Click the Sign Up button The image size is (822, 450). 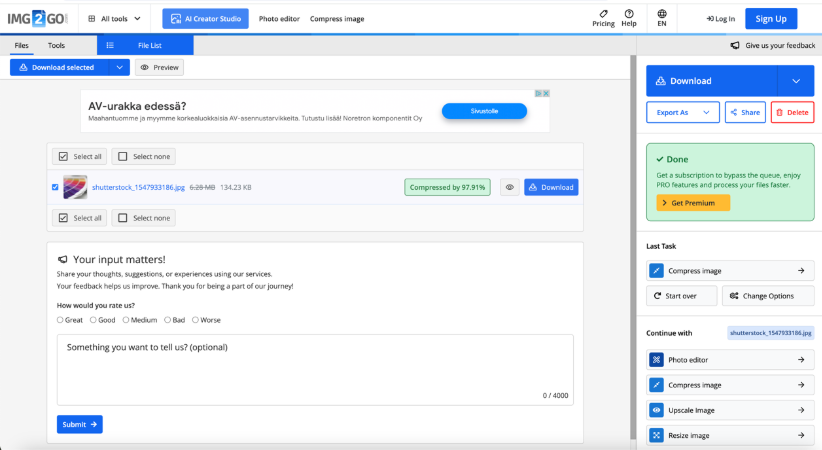pos(771,19)
